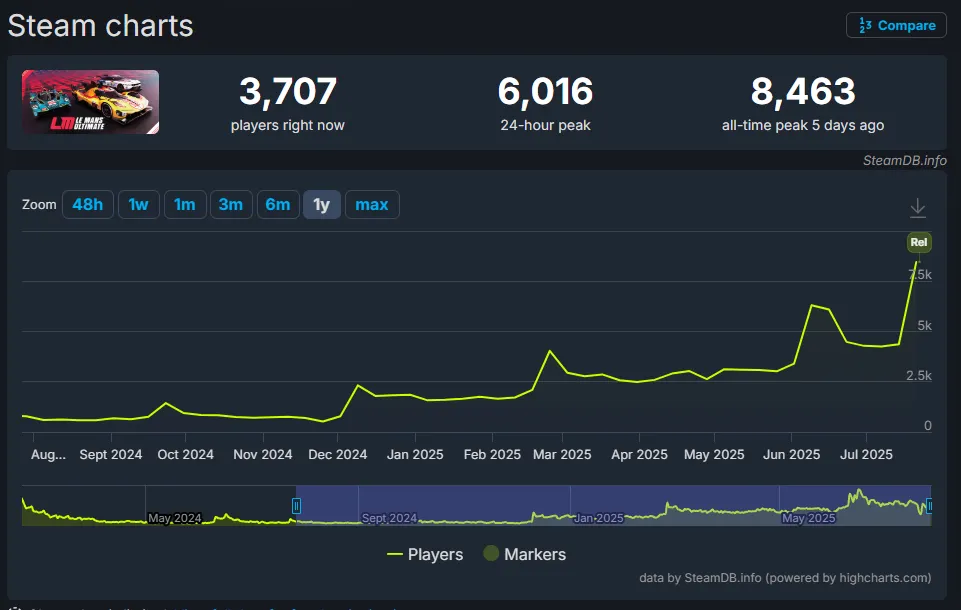Select the 1w zoom range
The image size is (961, 610).
click(x=138, y=205)
